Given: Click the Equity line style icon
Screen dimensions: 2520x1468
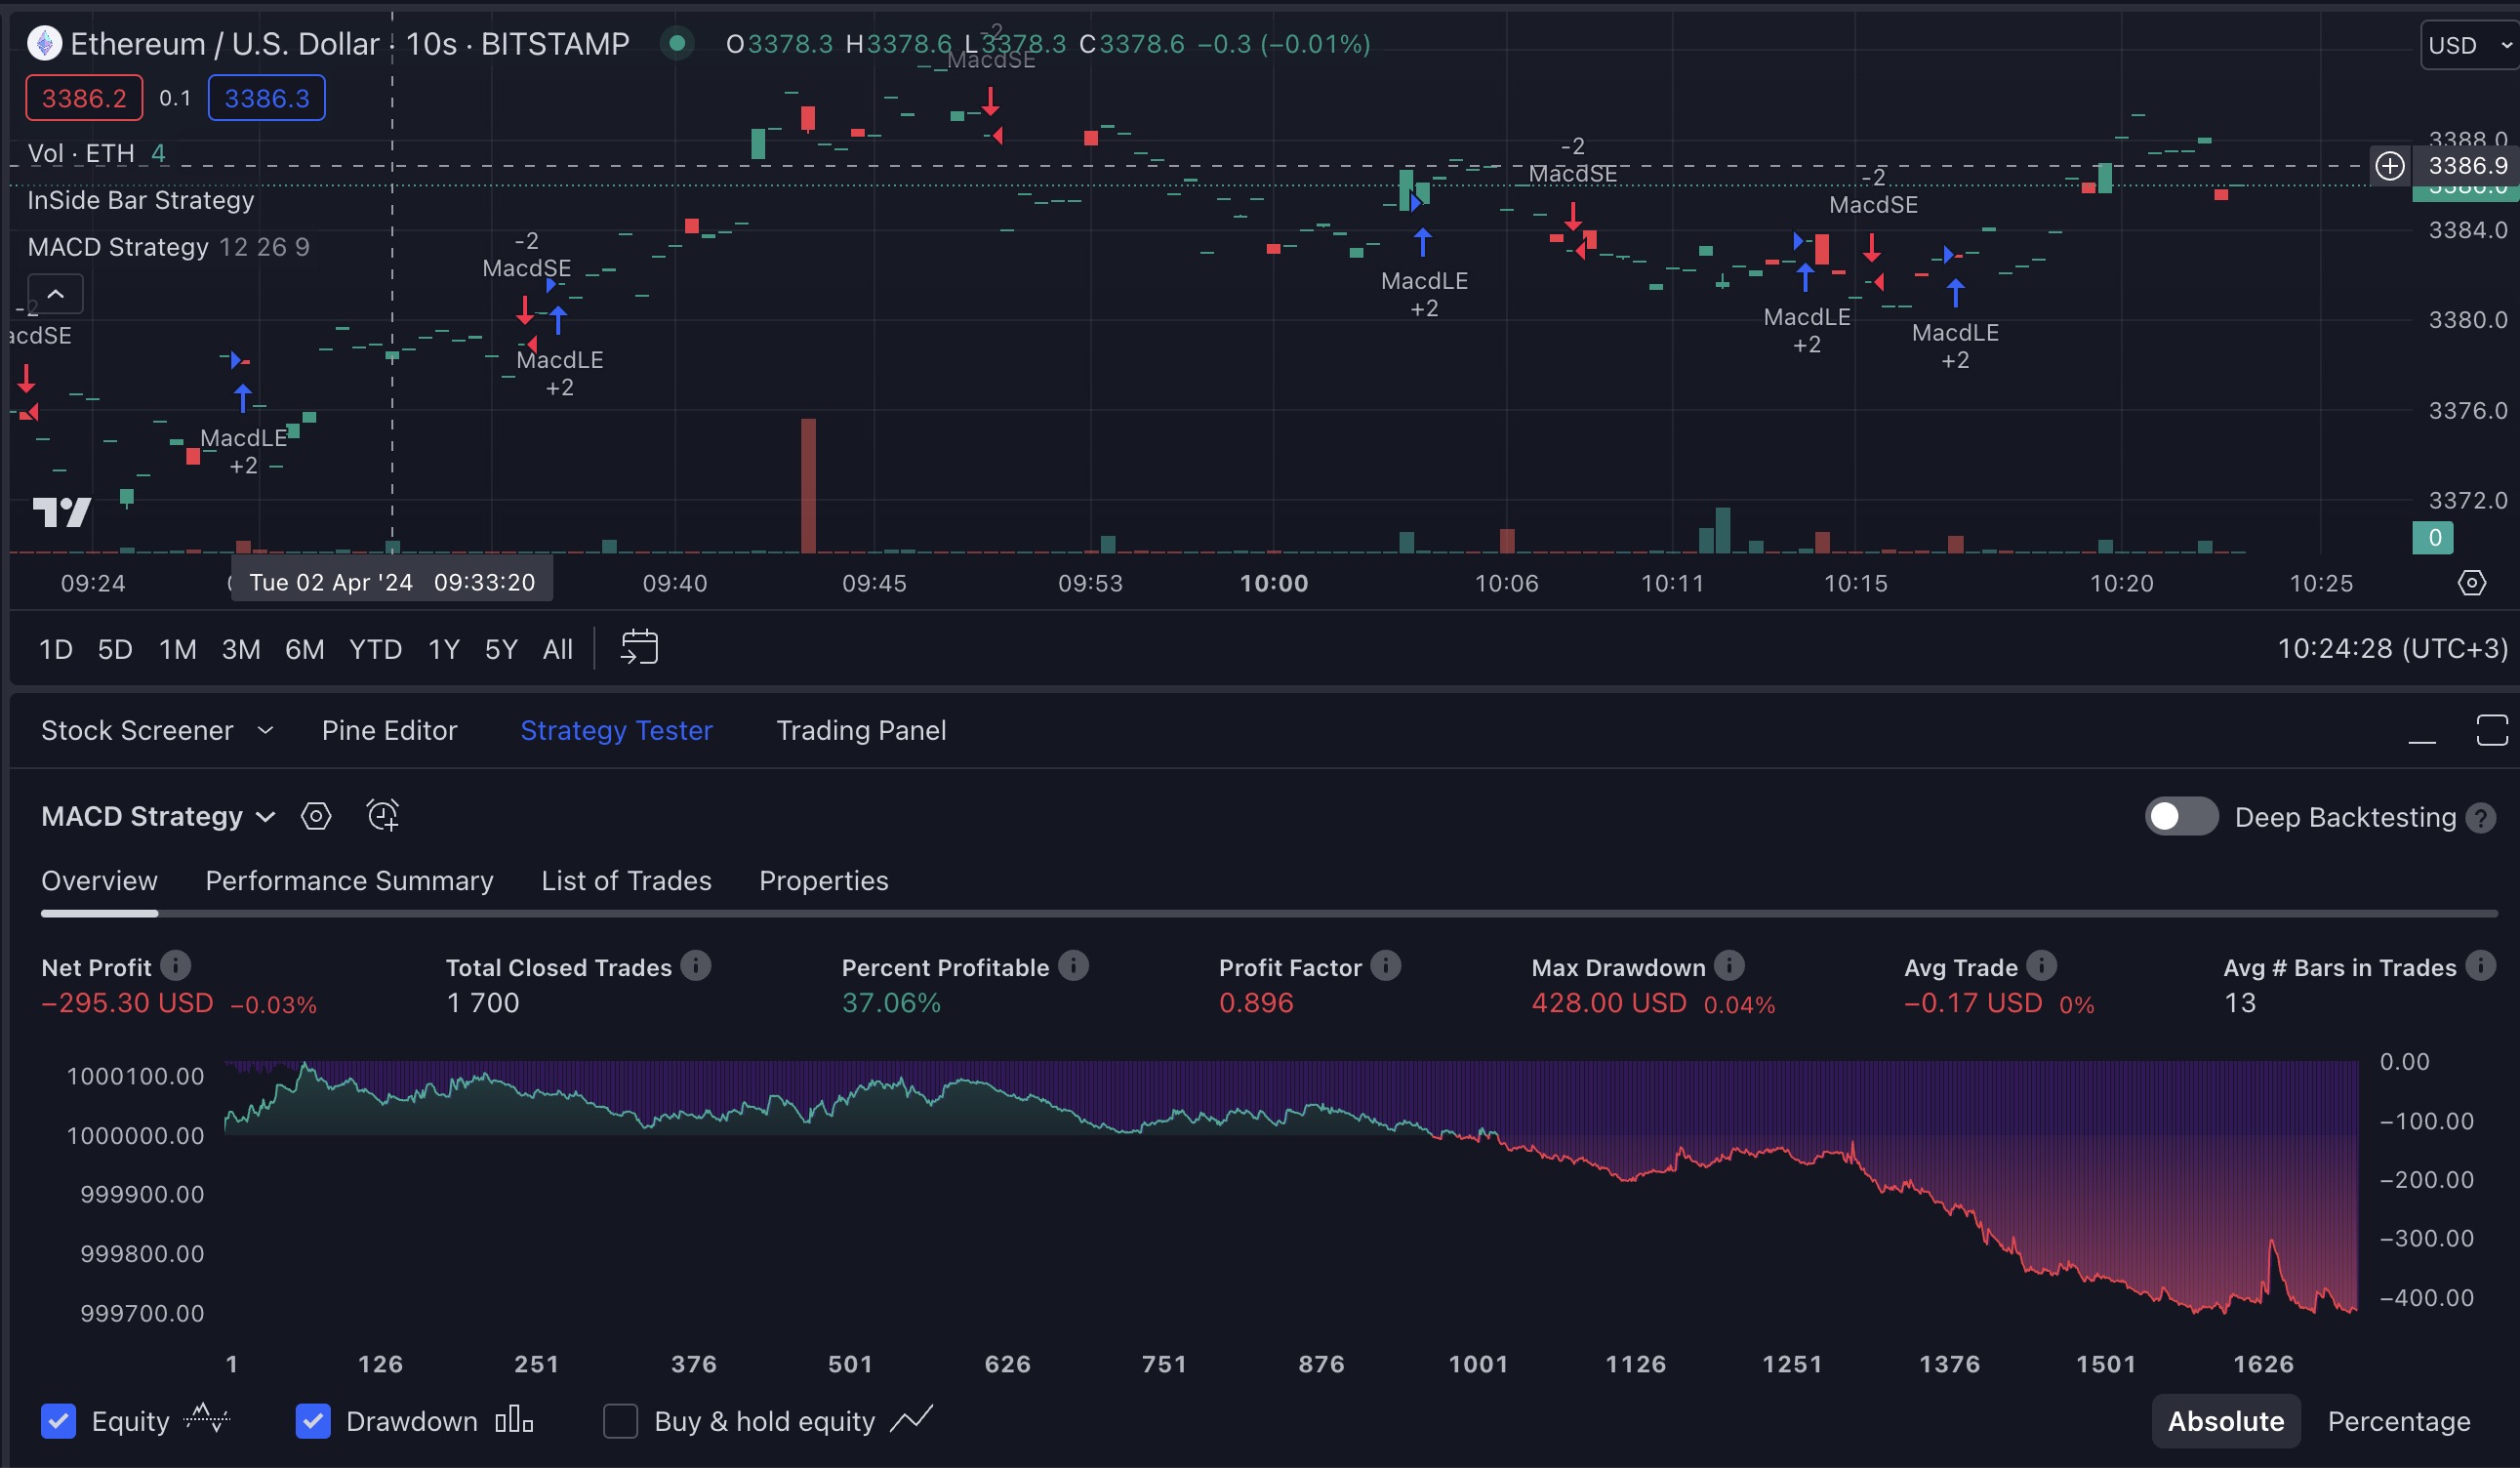Looking at the screenshot, I should click(x=208, y=1419).
